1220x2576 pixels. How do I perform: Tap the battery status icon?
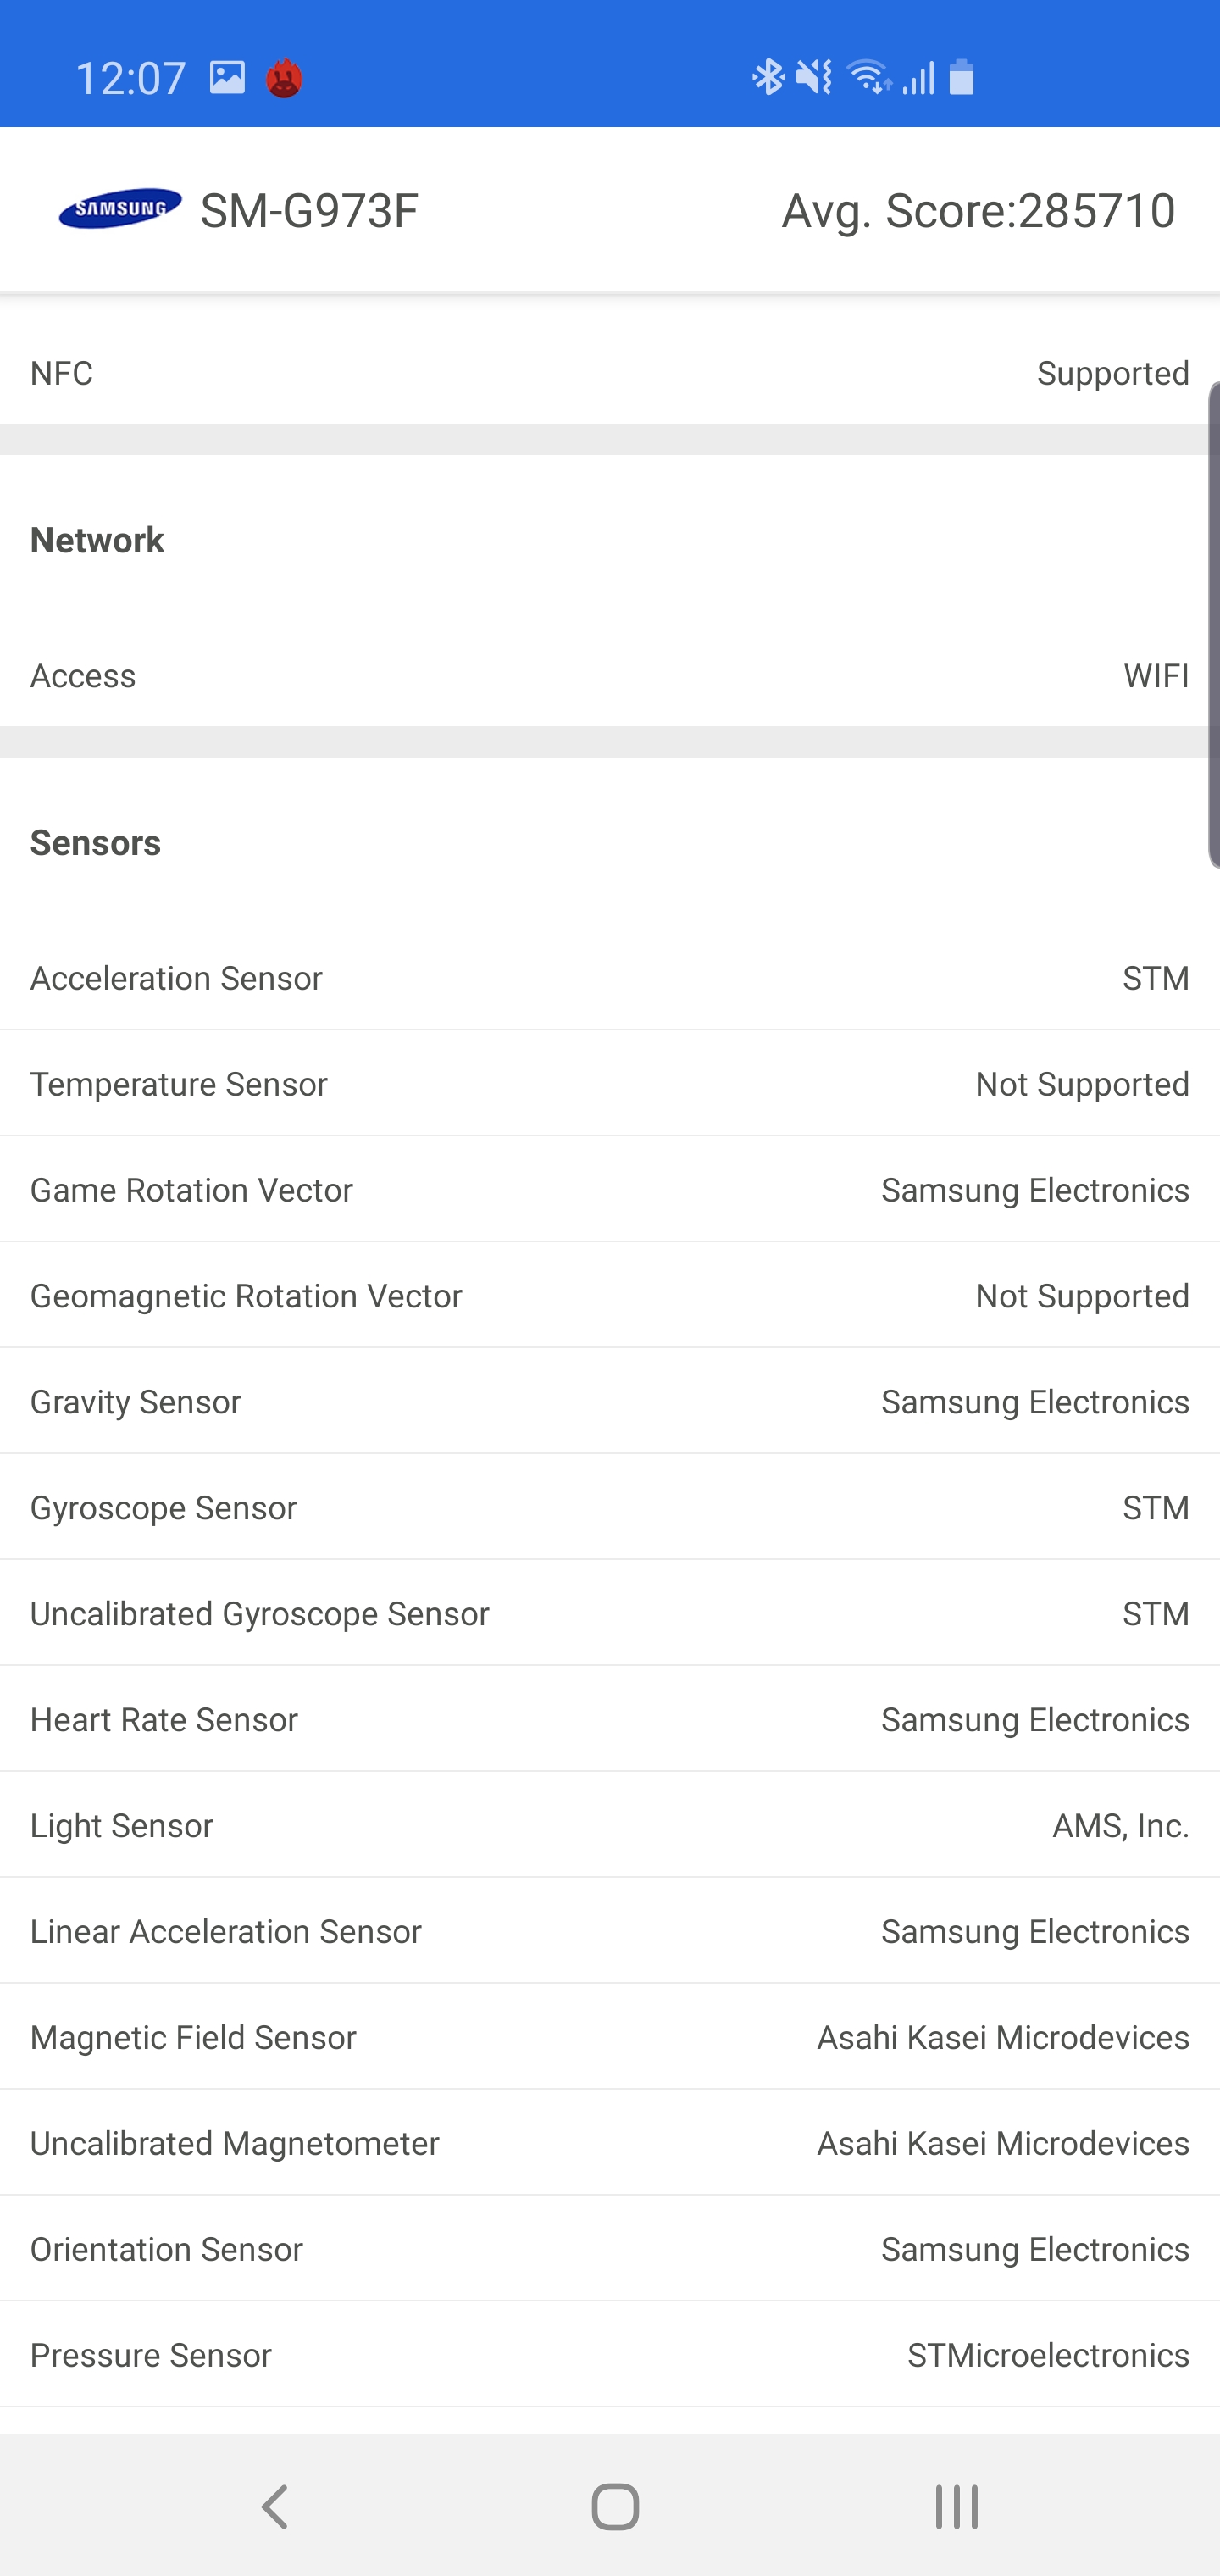pyautogui.click(x=961, y=77)
